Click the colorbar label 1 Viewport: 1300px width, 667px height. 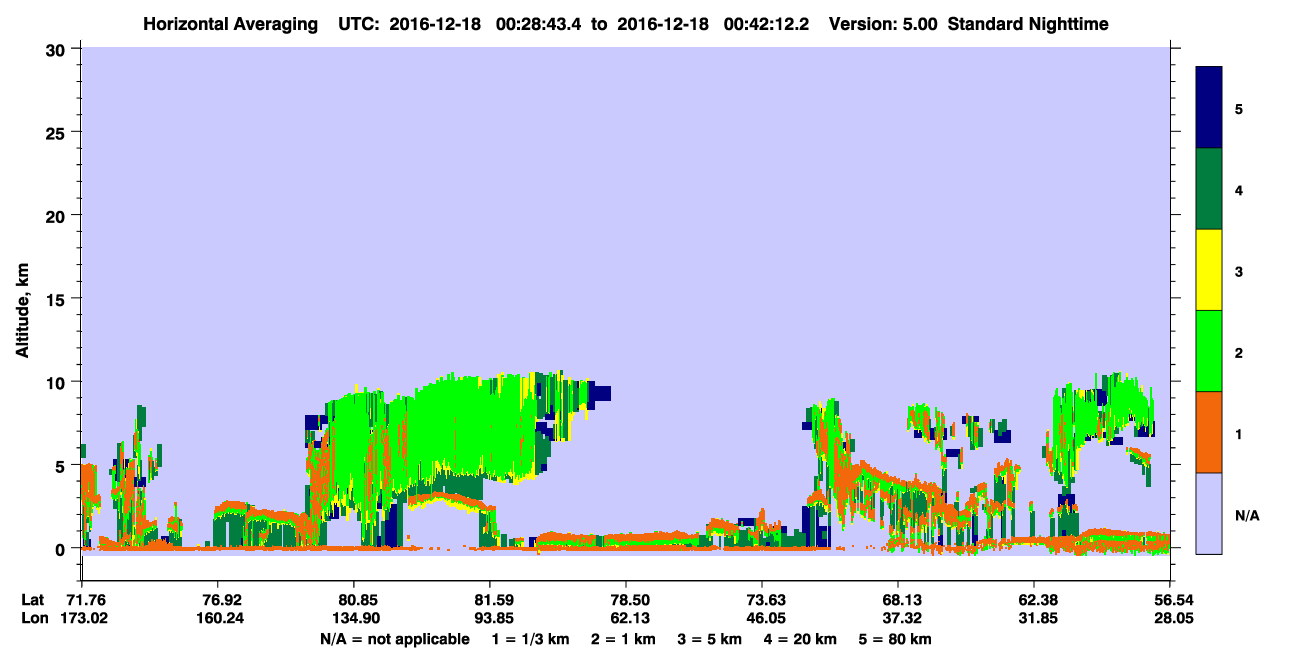click(x=1239, y=434)
